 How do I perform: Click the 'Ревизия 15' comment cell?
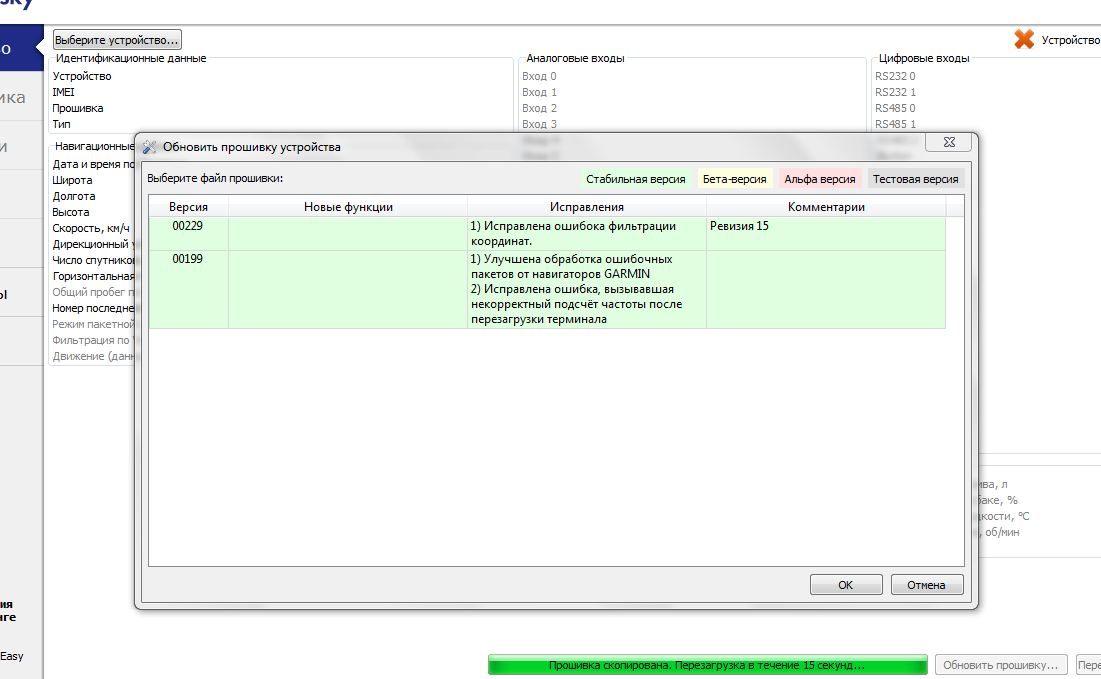tap(740, 227)
